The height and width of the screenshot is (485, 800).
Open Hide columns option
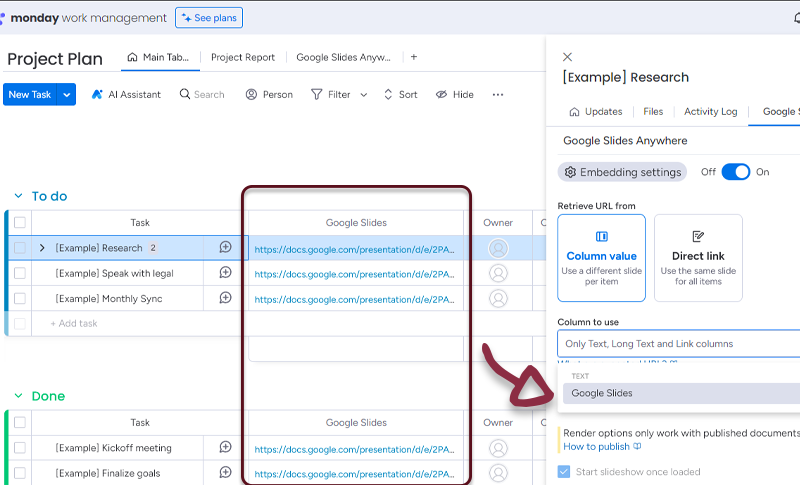[x=454, y=94]
